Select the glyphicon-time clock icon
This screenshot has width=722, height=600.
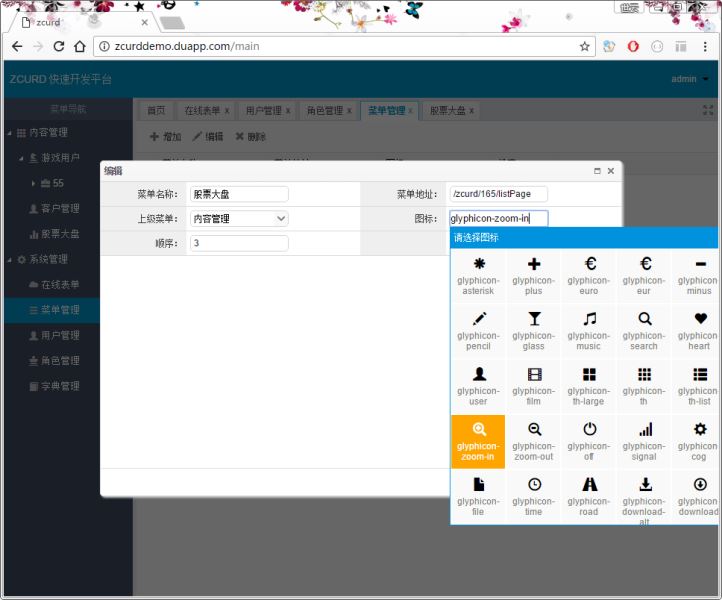coord(534,497)
